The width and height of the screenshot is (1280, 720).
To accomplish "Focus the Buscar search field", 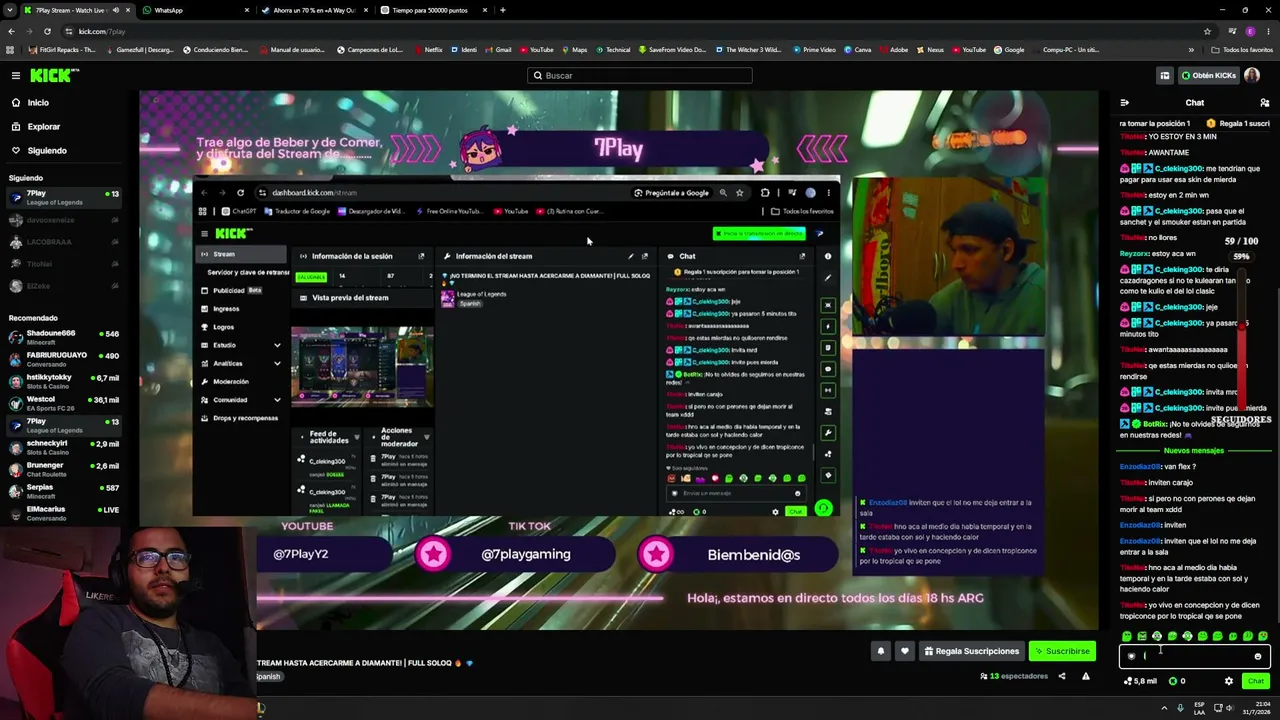I will (640, 75).
